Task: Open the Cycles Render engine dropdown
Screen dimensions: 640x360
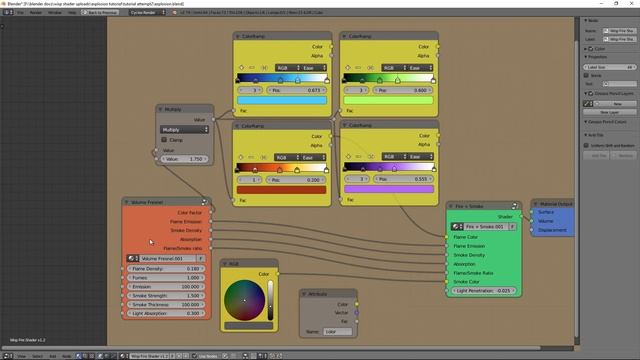Action: click(x=147, y=13)
